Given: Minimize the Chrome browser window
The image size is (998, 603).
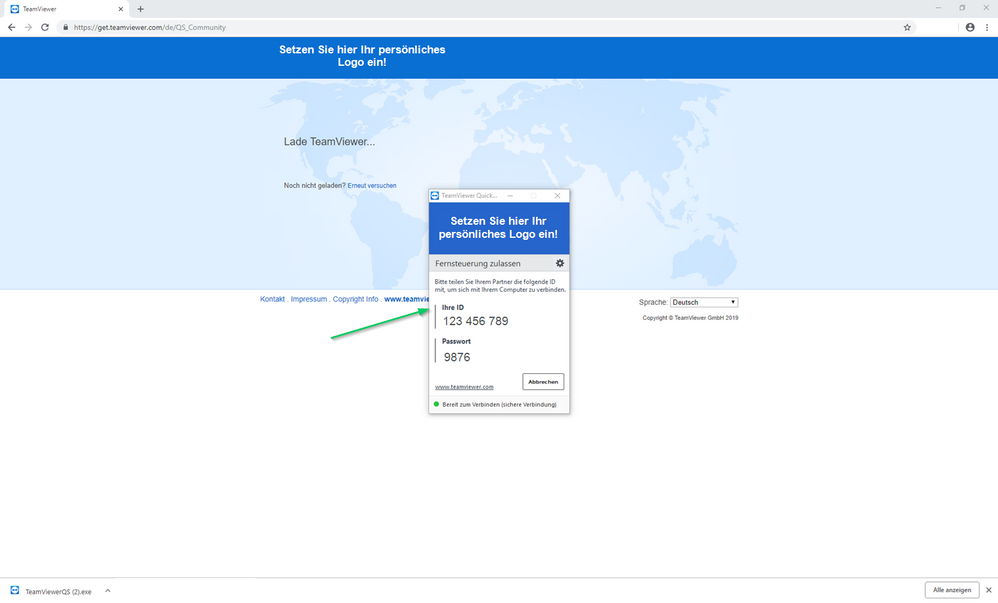Looking at the screenshot, I should (x=938, y=8).
